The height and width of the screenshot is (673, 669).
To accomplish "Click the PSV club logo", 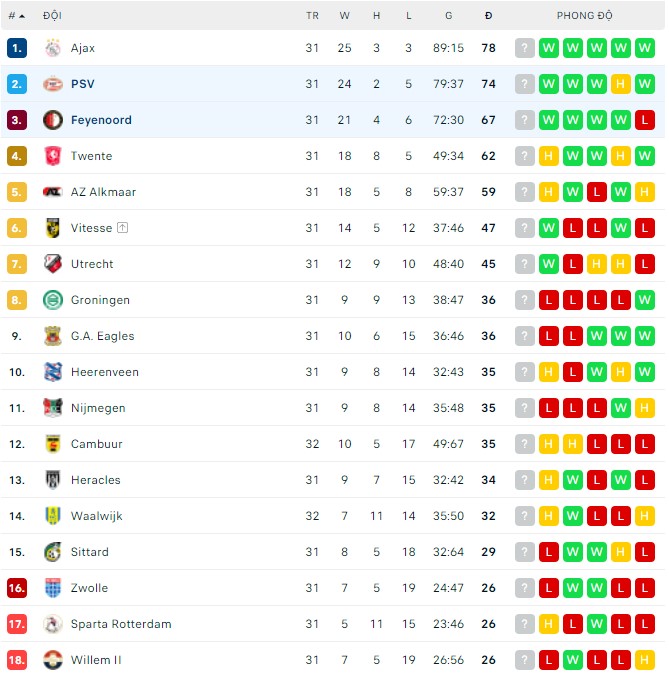I will pyautogui.click(x=53, y=84).
